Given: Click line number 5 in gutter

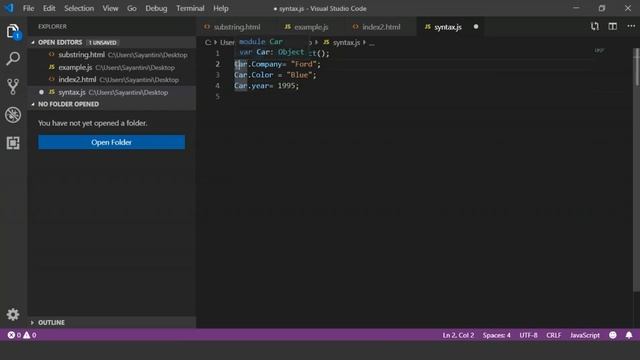Looking at the screenshot, I should coord(218,96).
